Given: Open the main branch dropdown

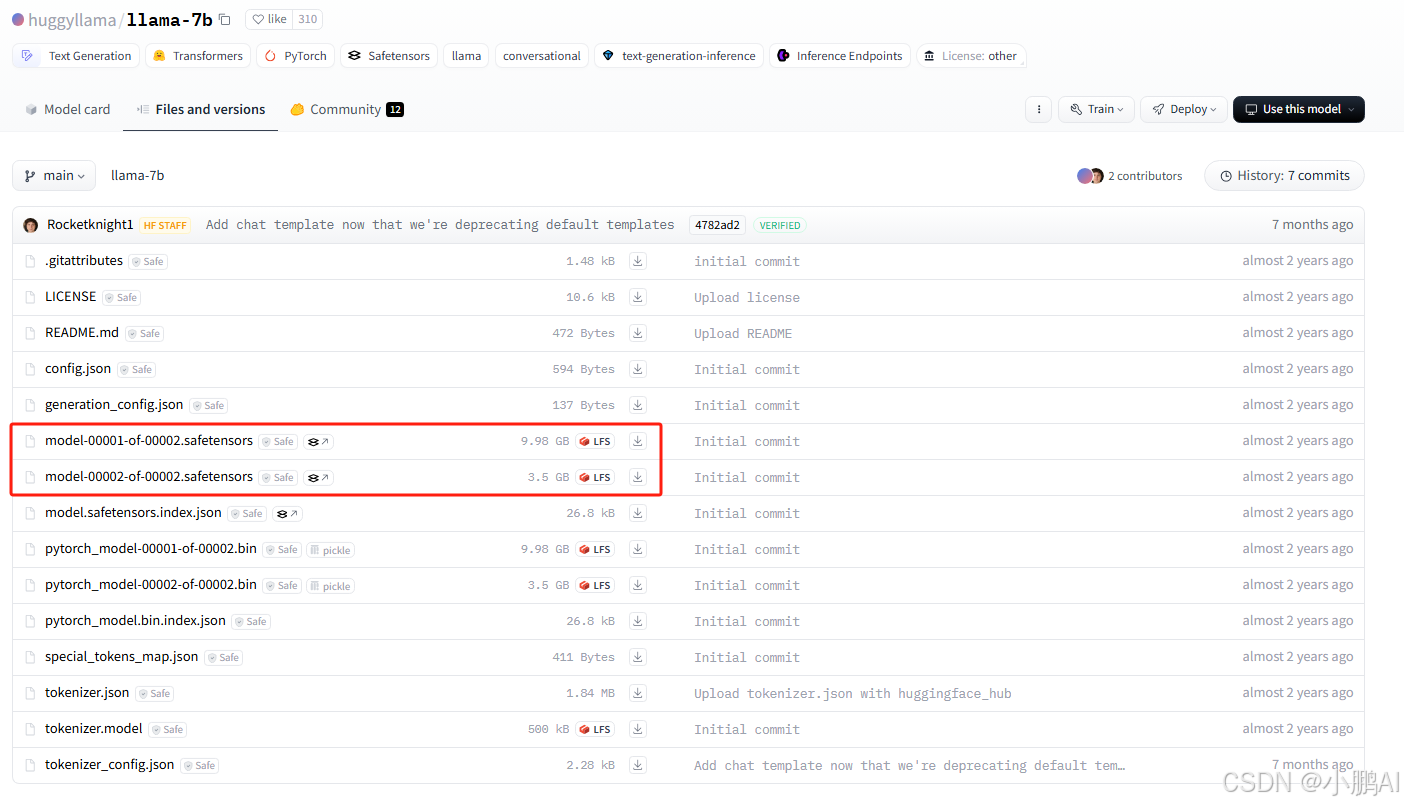Looking at the screenshot, I should click(x=54, y=175).
